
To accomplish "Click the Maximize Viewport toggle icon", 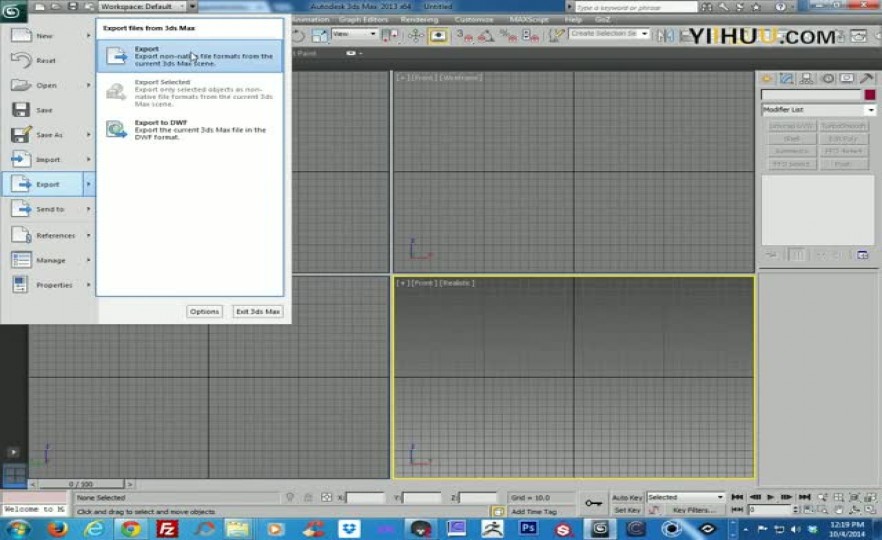I will tap(870, 510).
